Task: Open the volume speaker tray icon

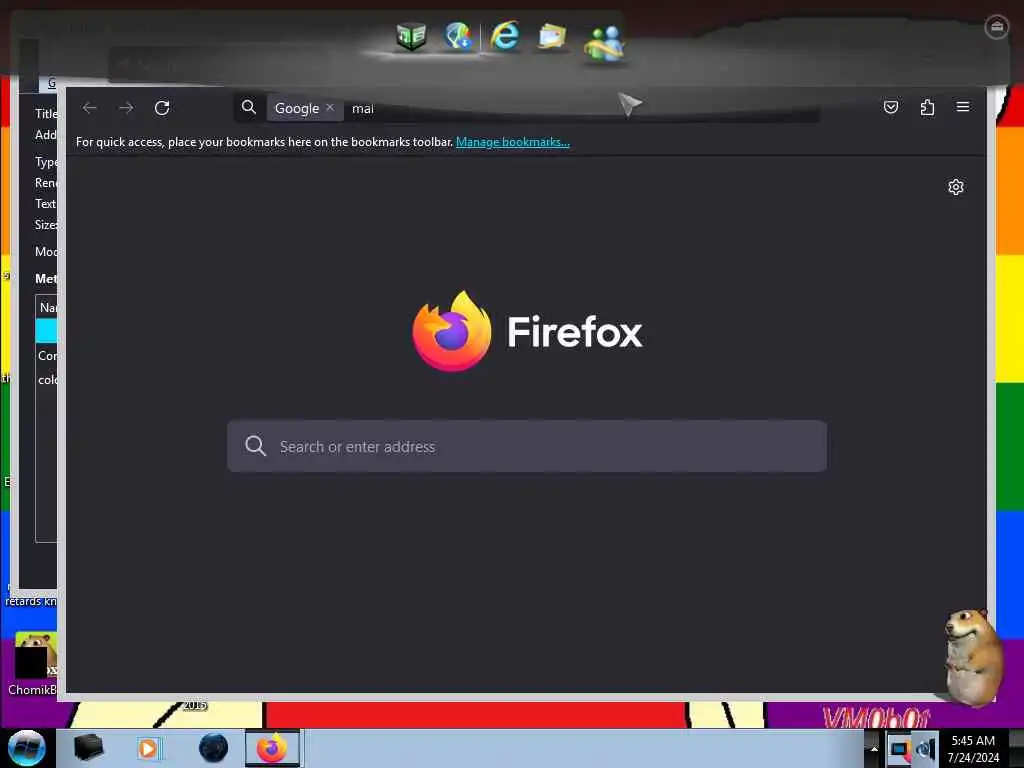Action: (x=925, y=749)
